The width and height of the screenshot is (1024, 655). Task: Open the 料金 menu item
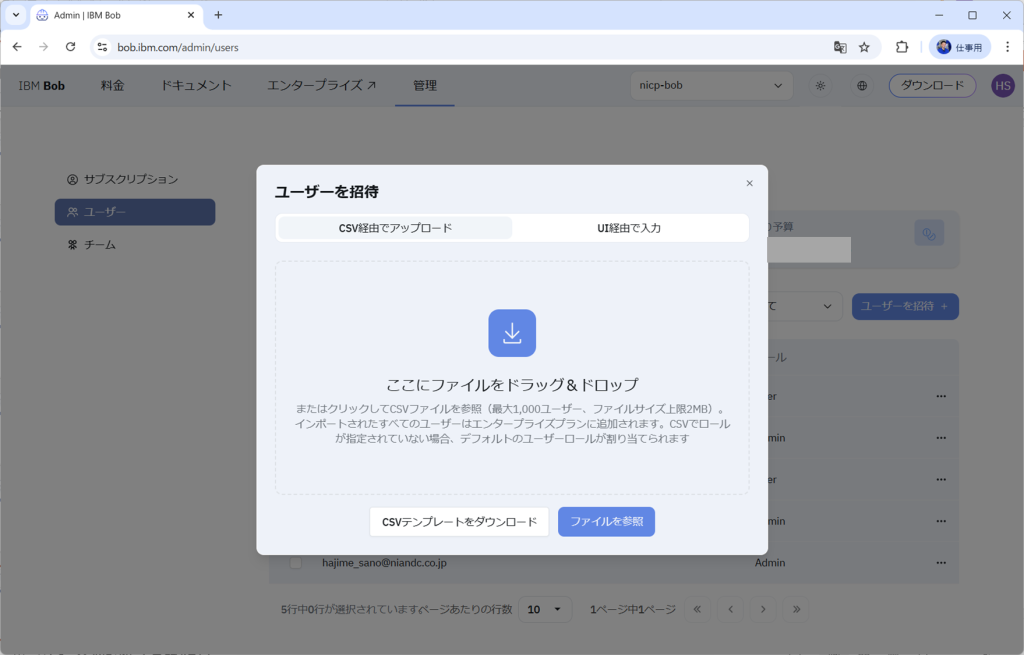[112, 86]
